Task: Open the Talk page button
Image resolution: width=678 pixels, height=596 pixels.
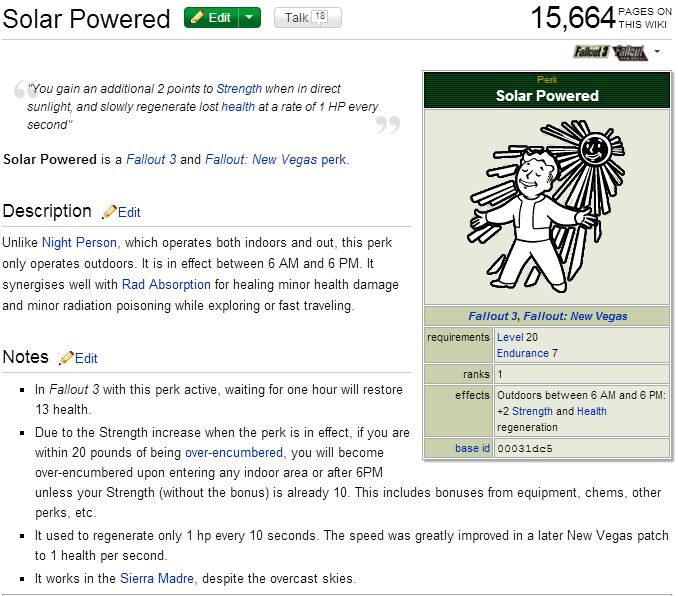Action: click(x=307, y=18)
